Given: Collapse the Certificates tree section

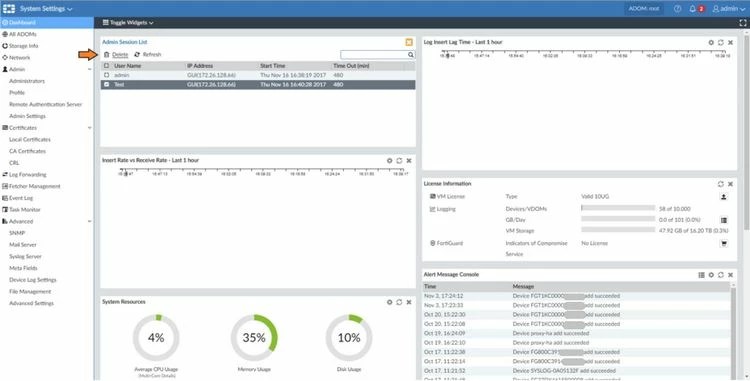Looking at the screenshot, I should 89,128.
